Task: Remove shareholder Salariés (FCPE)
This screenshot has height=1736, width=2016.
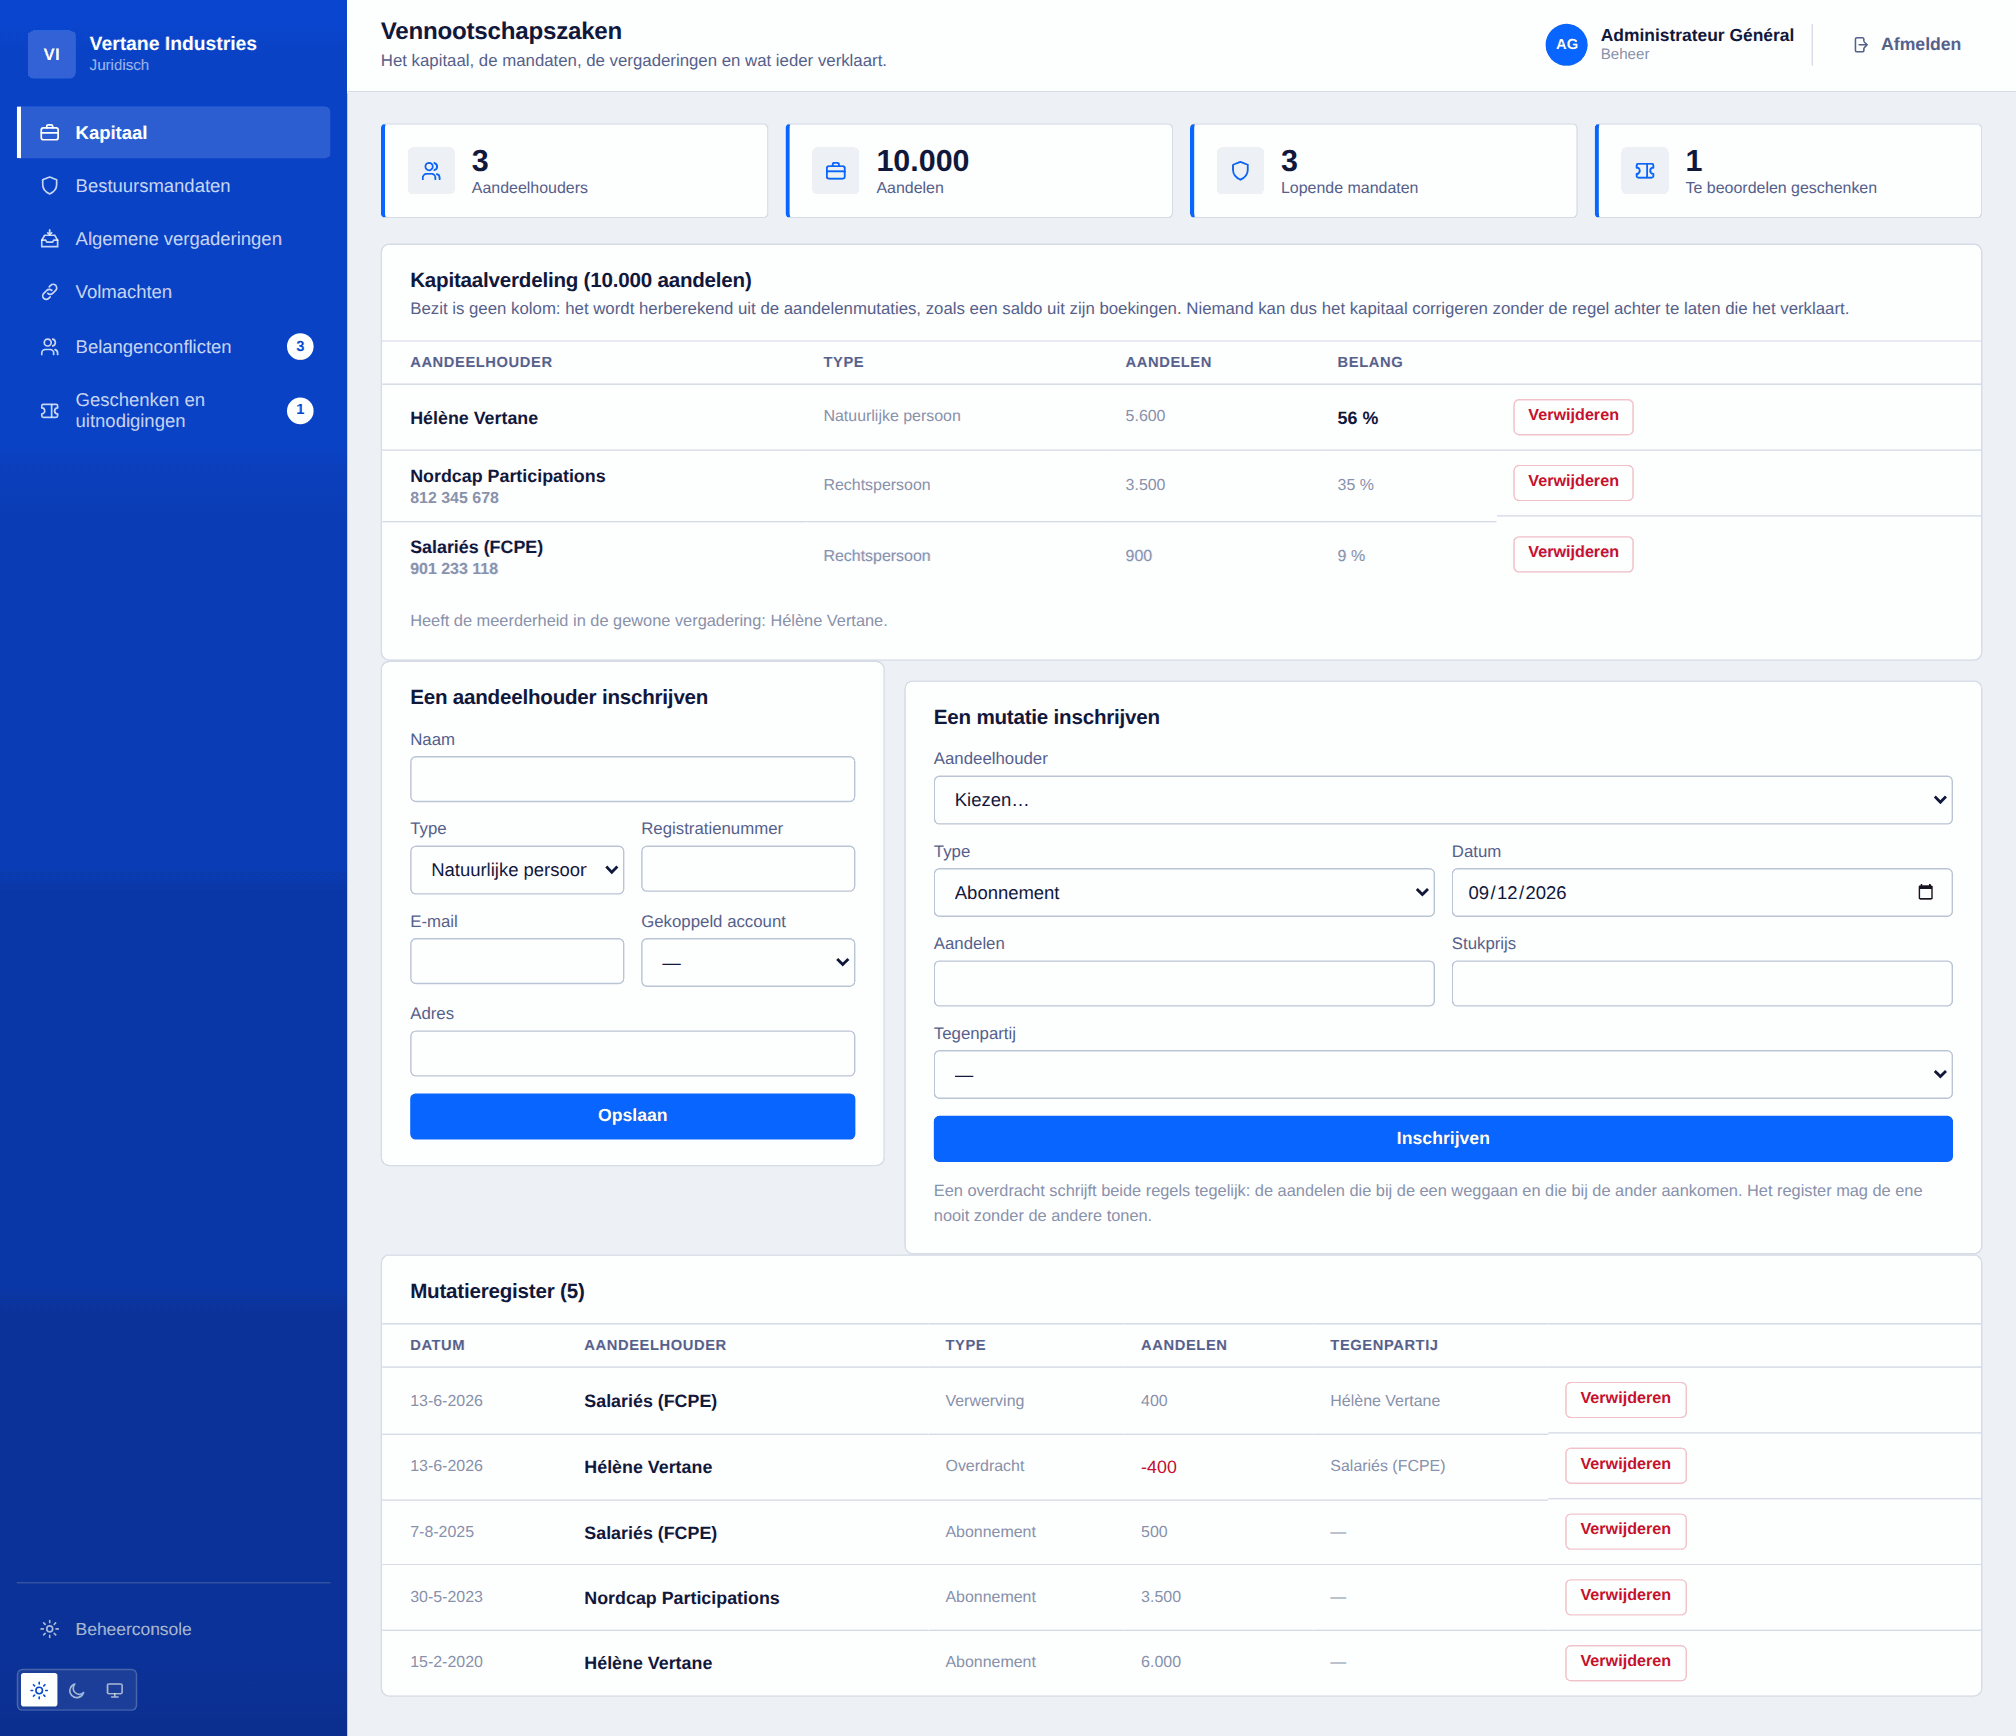Action: pos(1572,554)
